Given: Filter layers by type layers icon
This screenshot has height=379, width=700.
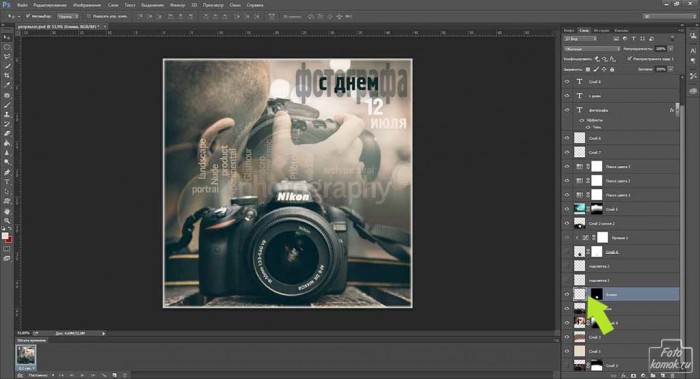Looking at the screenshot, I should 634,39.
